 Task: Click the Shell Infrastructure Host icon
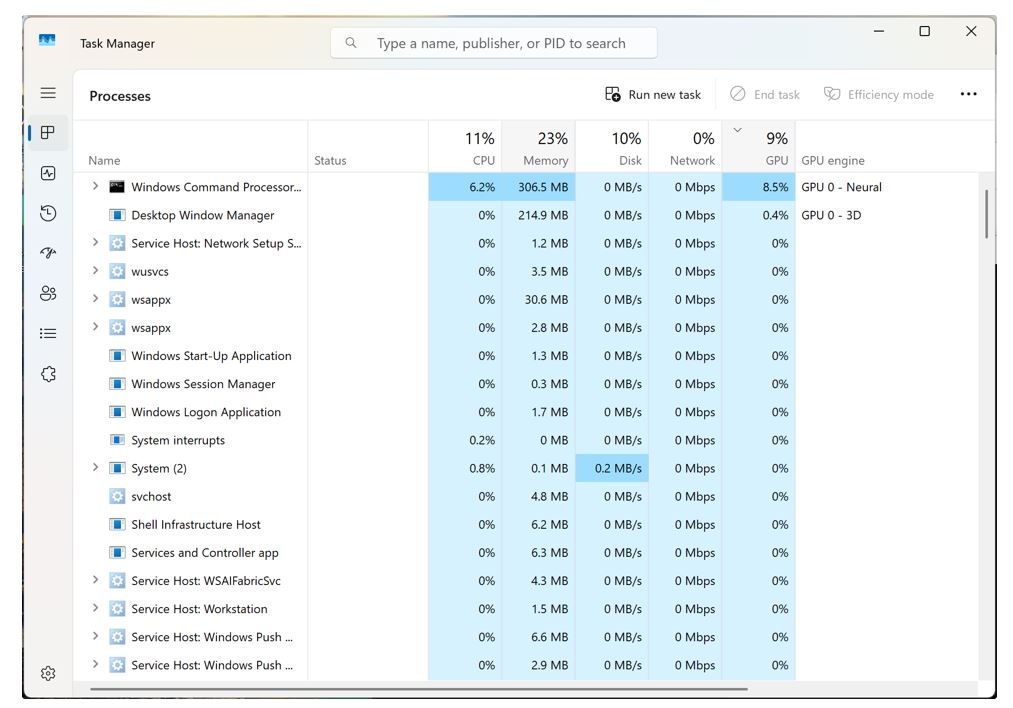(117, 525)
